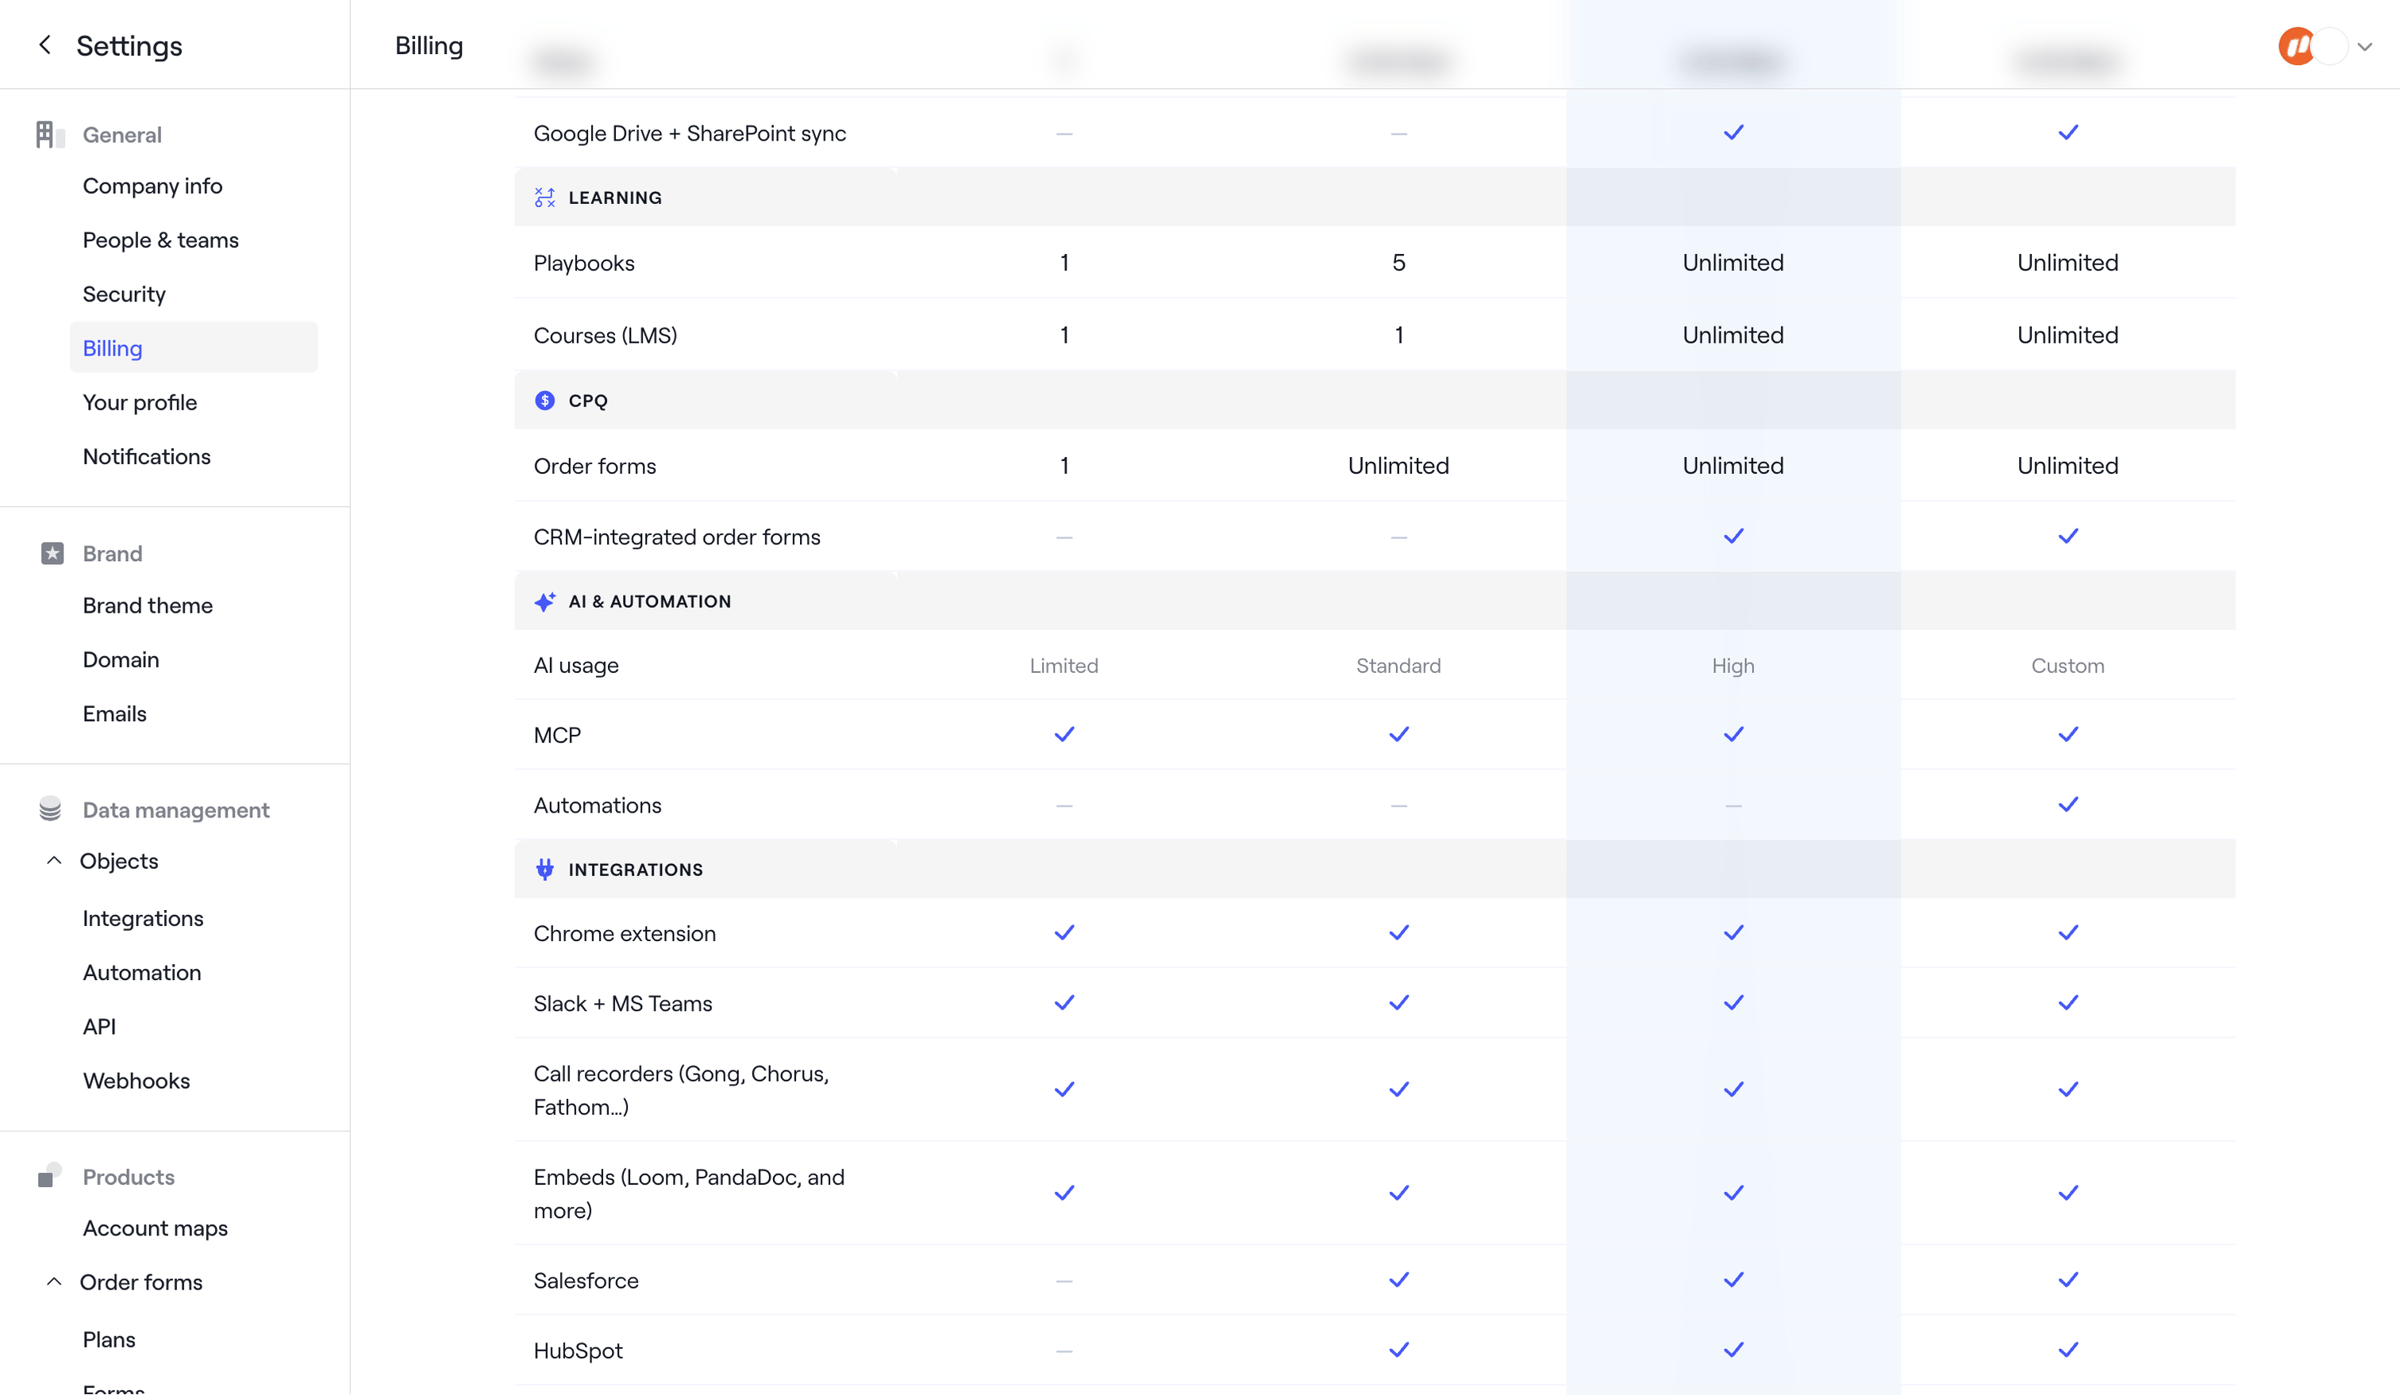Click the General building icon
This screenshot has width=2400, height=1395.
pyautogui.click(x=50, y=134)
